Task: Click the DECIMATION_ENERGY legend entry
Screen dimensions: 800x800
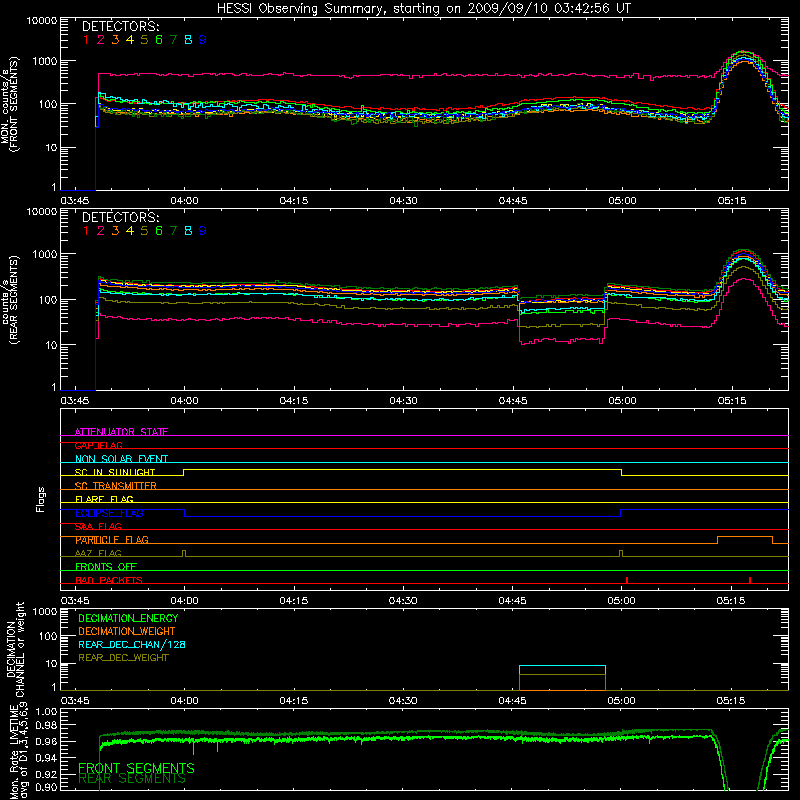Action: pyautogui.click(x=128, y=618)
